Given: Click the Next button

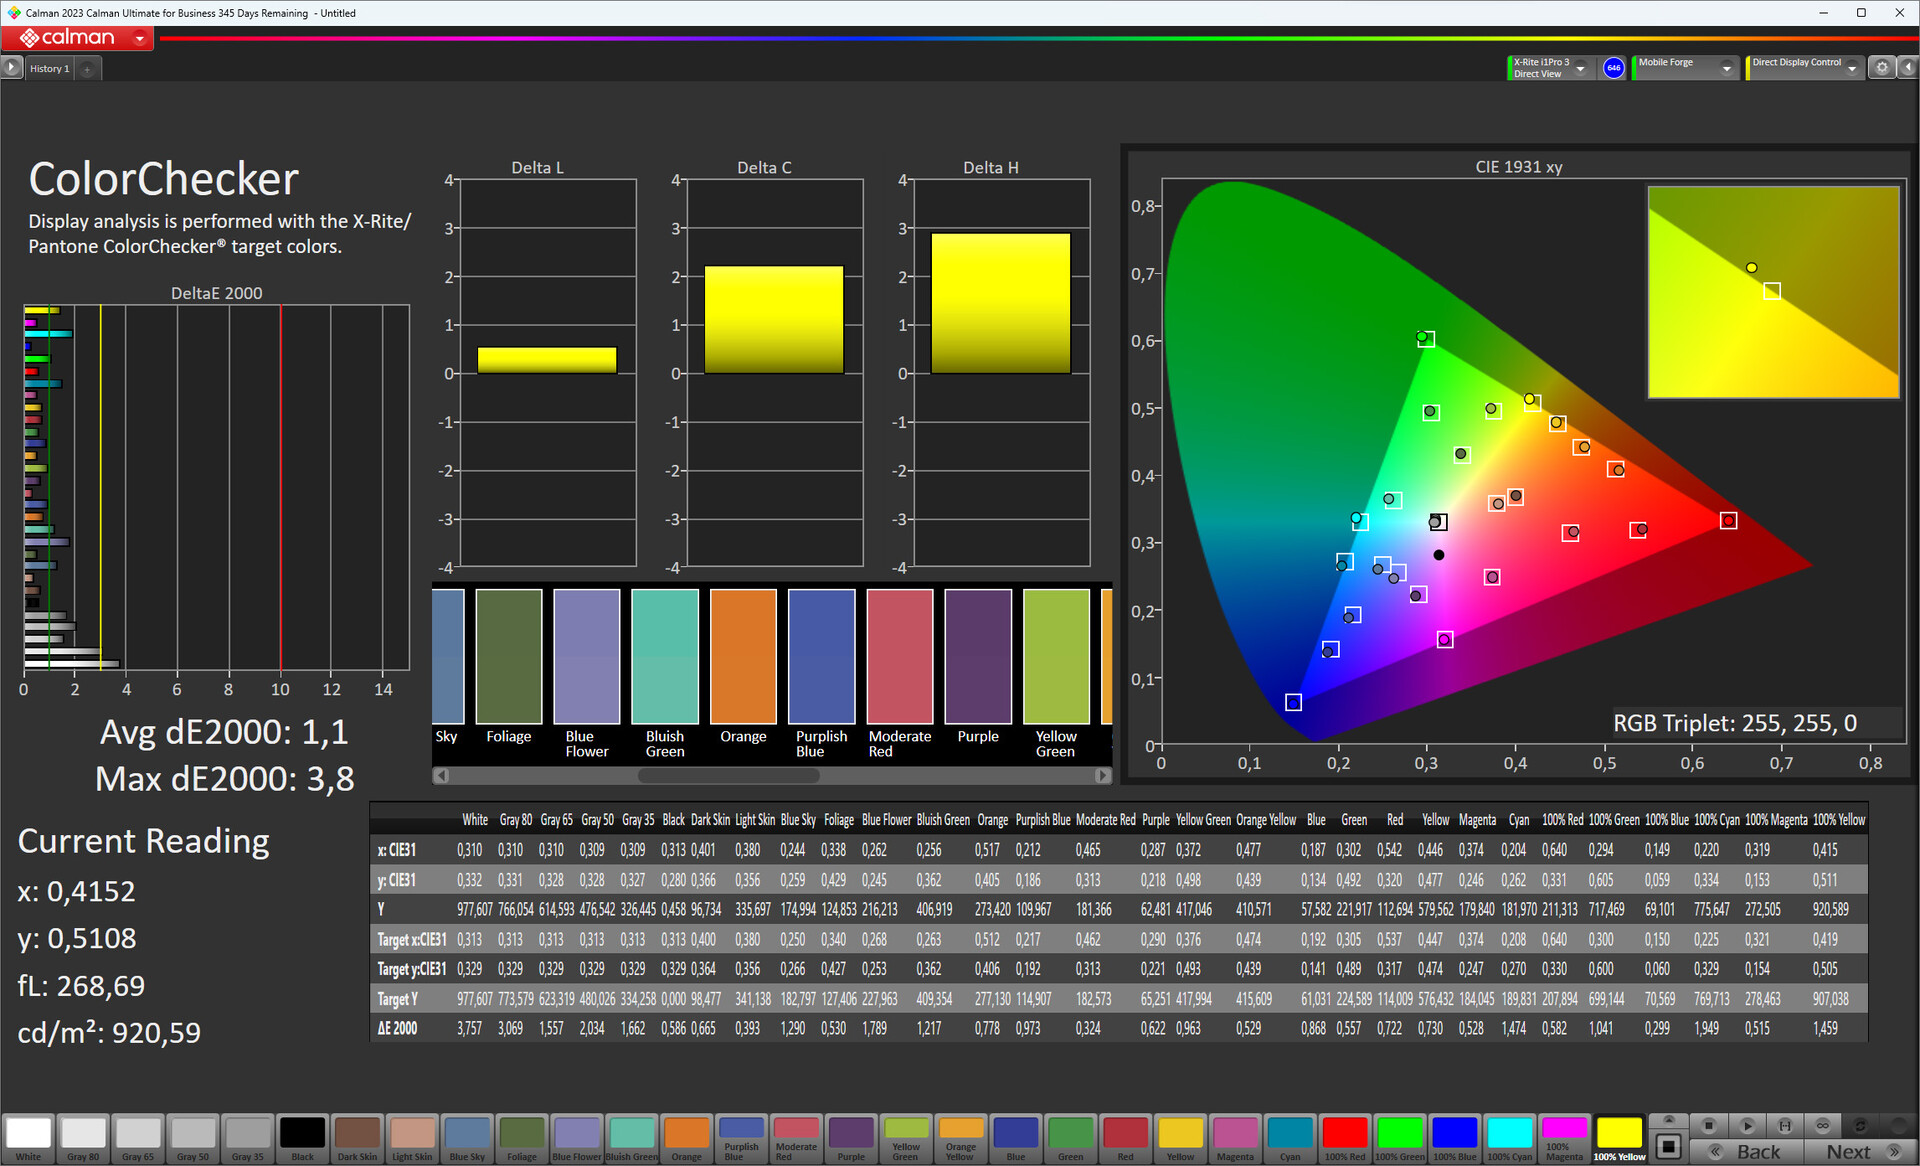Looking at the screenshot, I should point(1861,1152).
